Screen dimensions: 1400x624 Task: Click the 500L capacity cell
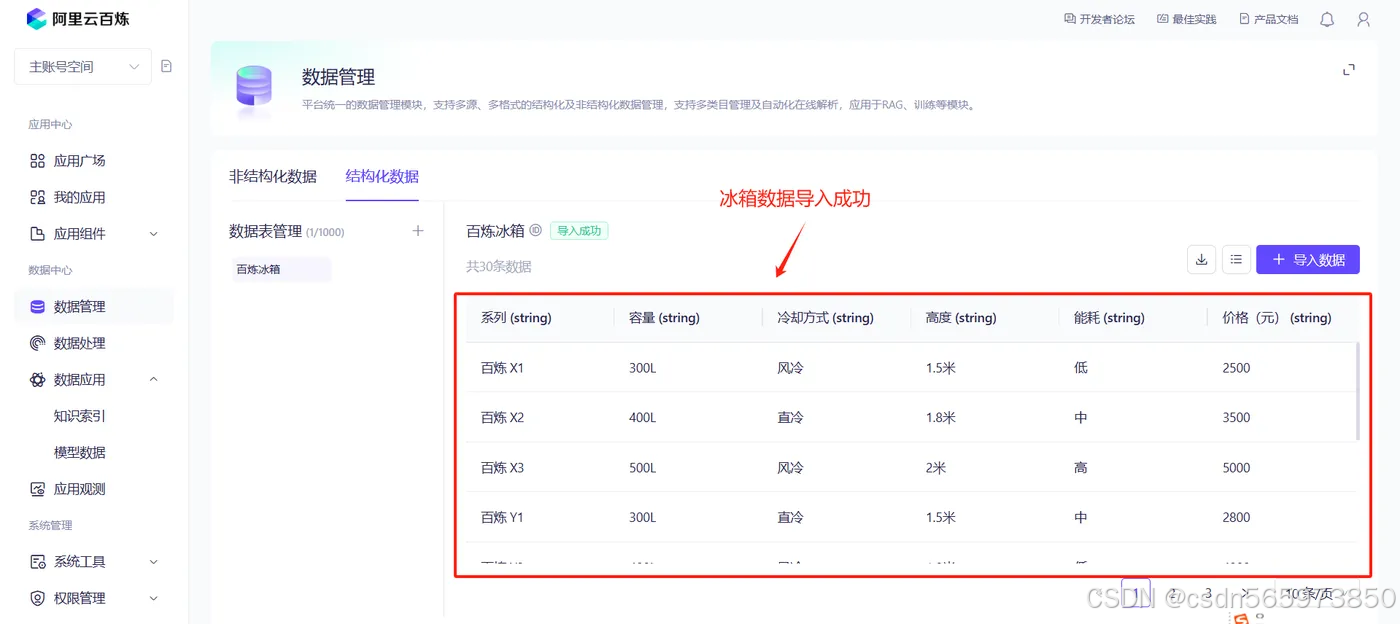tap(643, 468)
